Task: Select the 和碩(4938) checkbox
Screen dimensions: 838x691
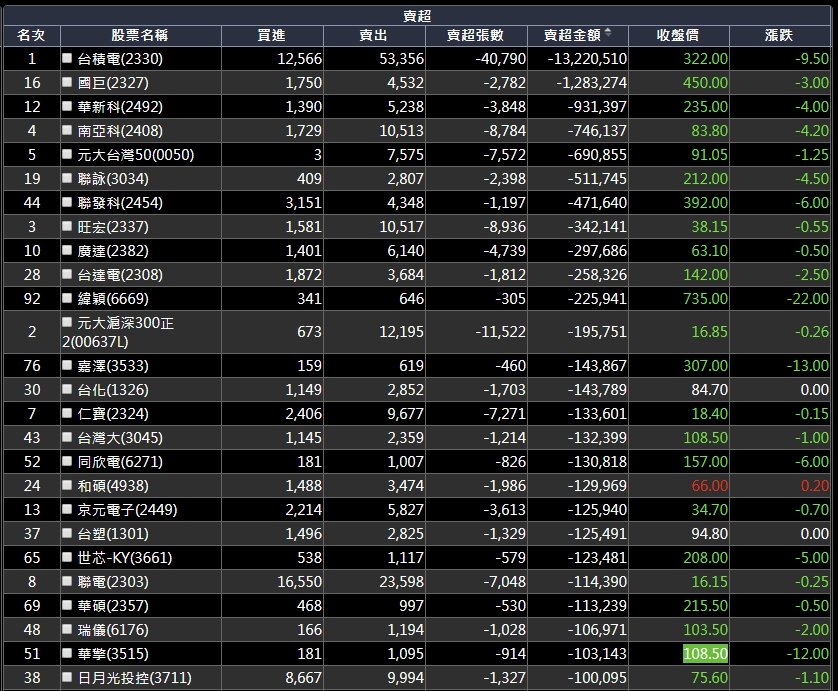Action: tap(67, 485)
